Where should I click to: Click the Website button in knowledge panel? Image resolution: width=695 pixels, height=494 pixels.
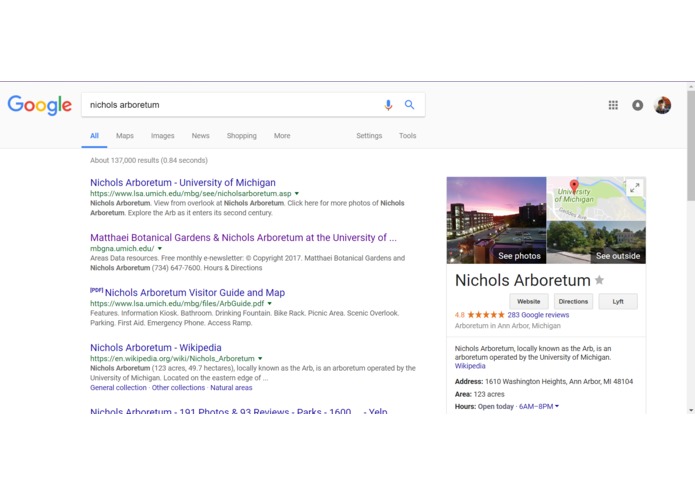pos(529,301)
